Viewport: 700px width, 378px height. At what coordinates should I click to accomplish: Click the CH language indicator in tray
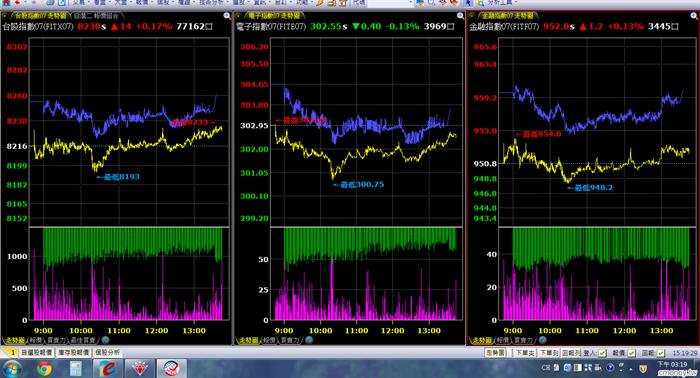[x=546, y=368]
